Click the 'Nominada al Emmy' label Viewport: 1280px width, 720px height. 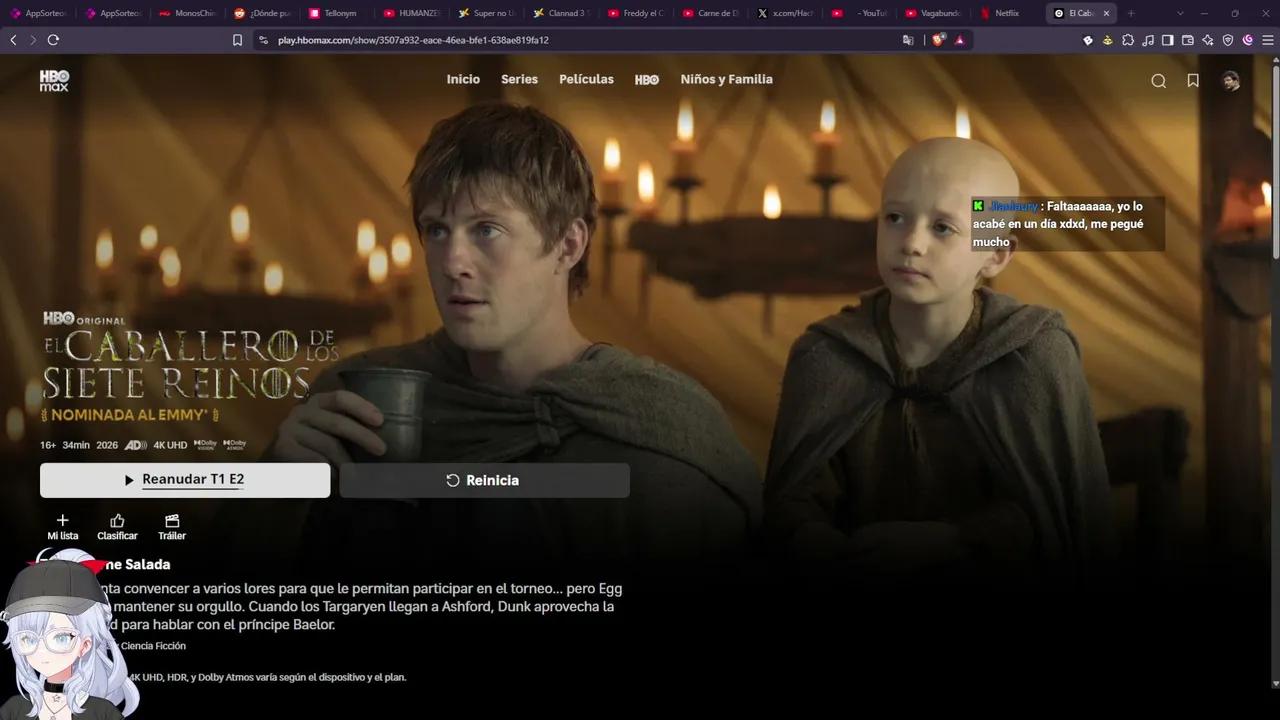tap(129, 414)
